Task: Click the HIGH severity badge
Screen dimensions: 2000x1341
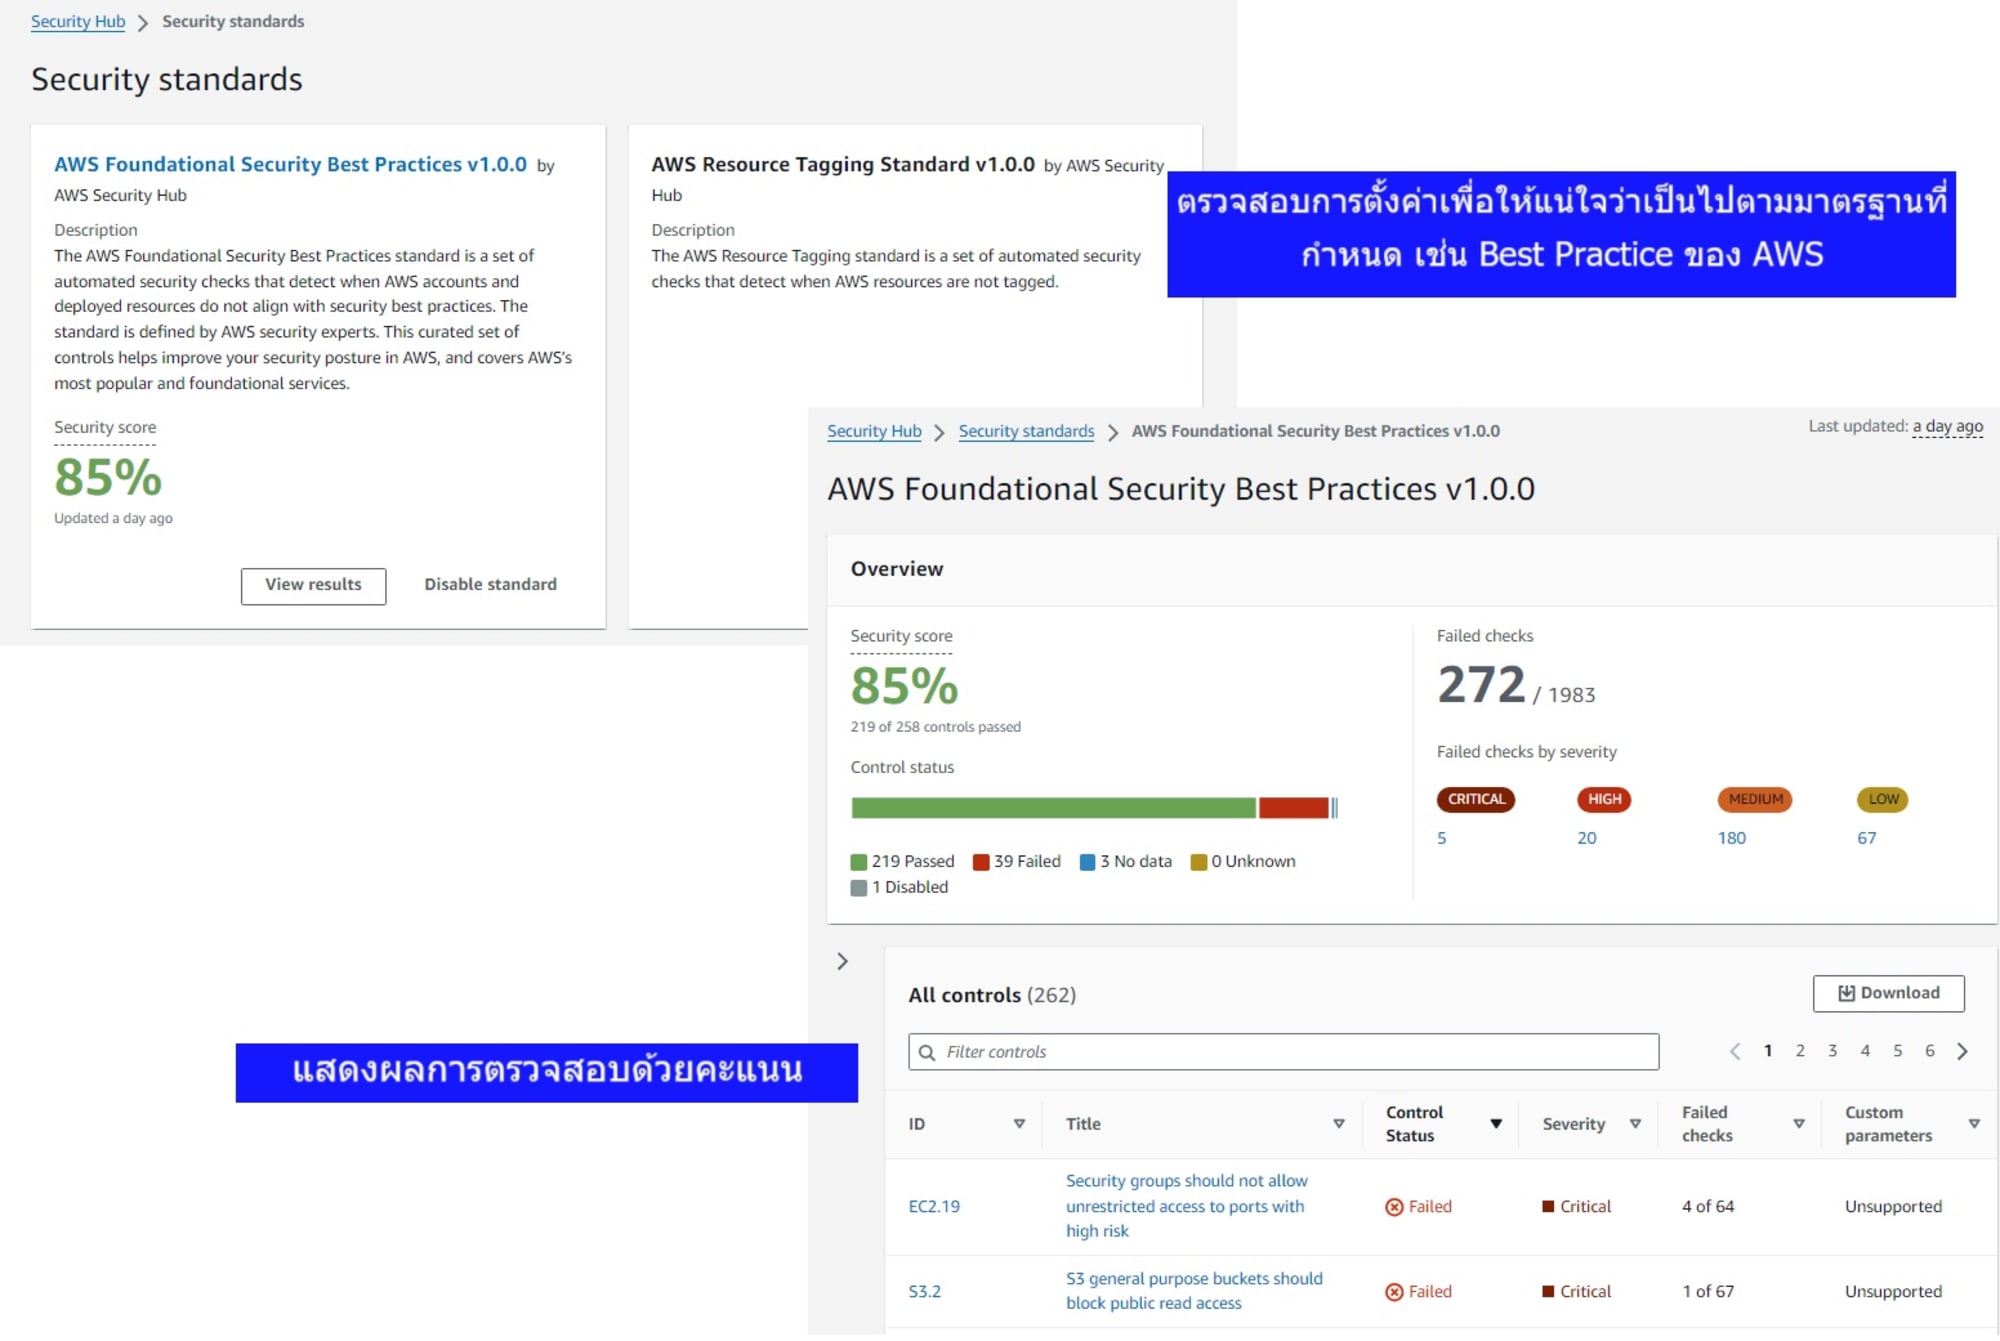Action: [x=1604, y=799]
